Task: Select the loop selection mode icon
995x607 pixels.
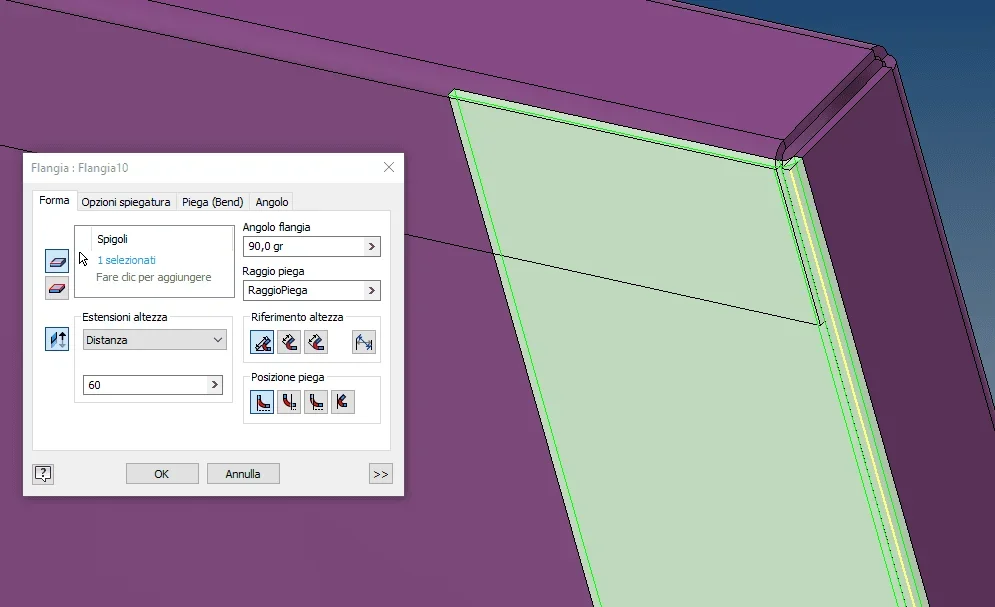Action: 57,288
